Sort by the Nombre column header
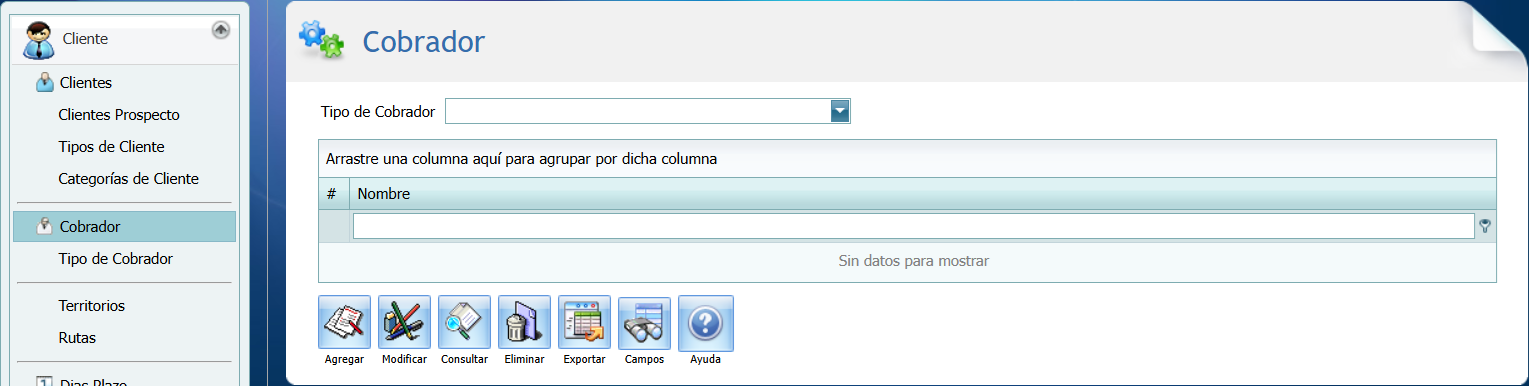 pyautogui.click(x=922, y=194)
